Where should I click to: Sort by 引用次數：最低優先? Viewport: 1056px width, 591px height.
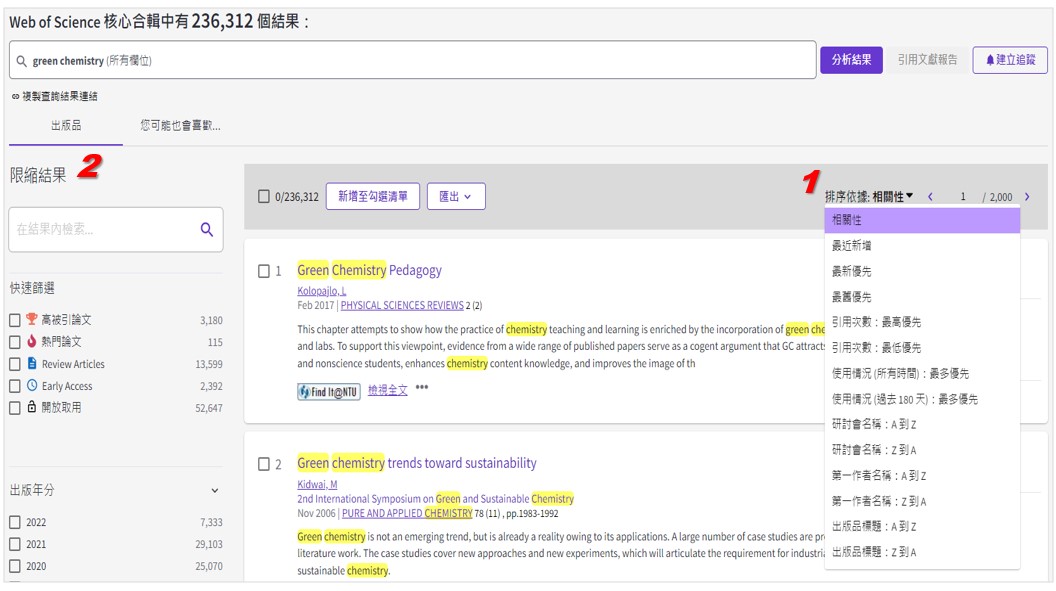(922, 348)
